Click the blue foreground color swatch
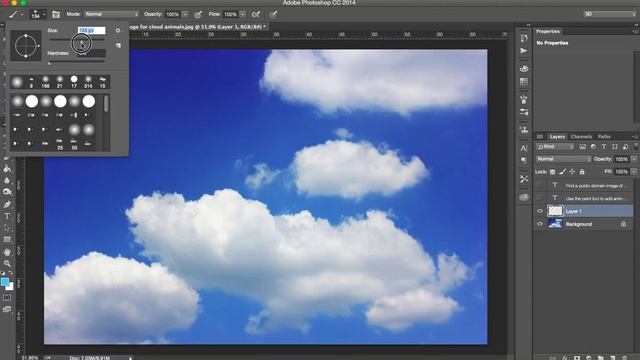Screen dimensions: 640x360 [5, 282]
